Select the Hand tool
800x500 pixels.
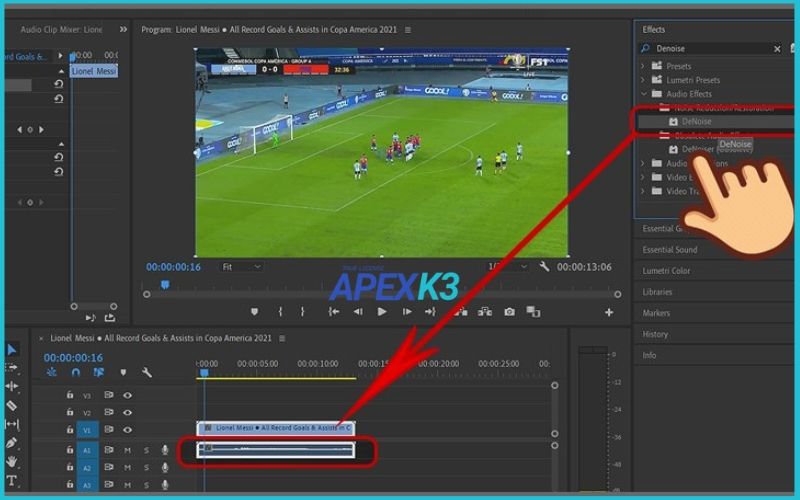pyautogui.click(x=12, y=461)
